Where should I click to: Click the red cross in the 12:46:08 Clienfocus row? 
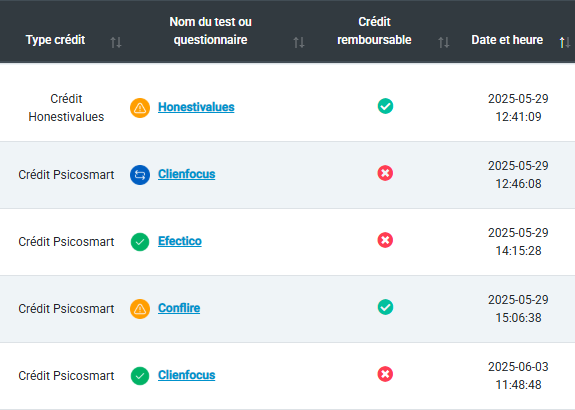(385, 173)
